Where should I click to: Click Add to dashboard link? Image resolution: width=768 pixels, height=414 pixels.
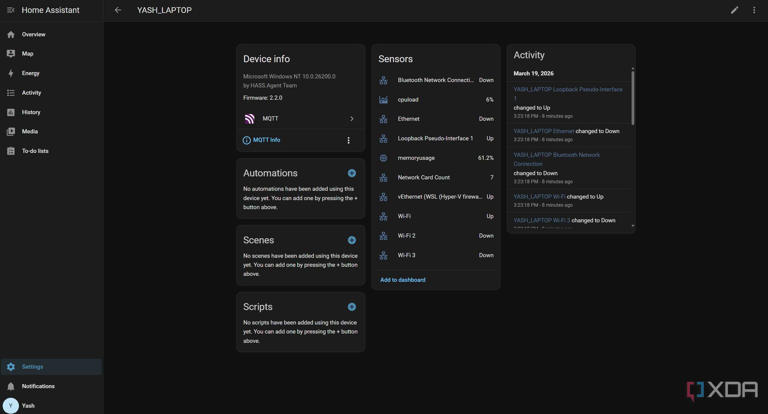click(x=403, y=280)
